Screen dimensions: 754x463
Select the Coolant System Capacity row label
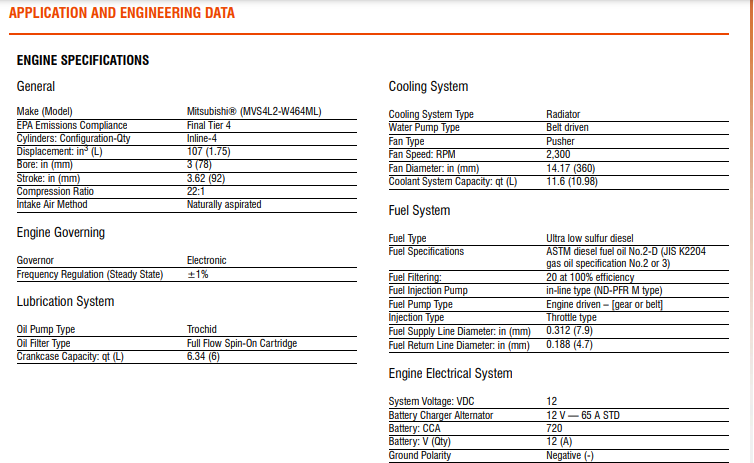coord(452,182)
